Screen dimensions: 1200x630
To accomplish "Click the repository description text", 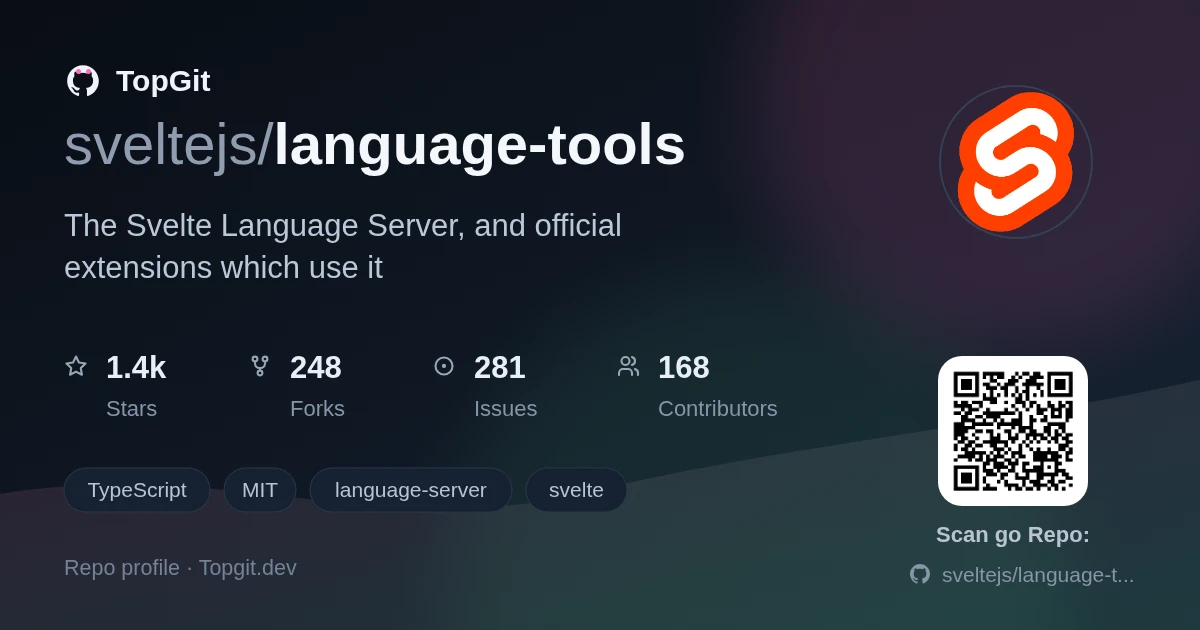I will pos(343,246).
